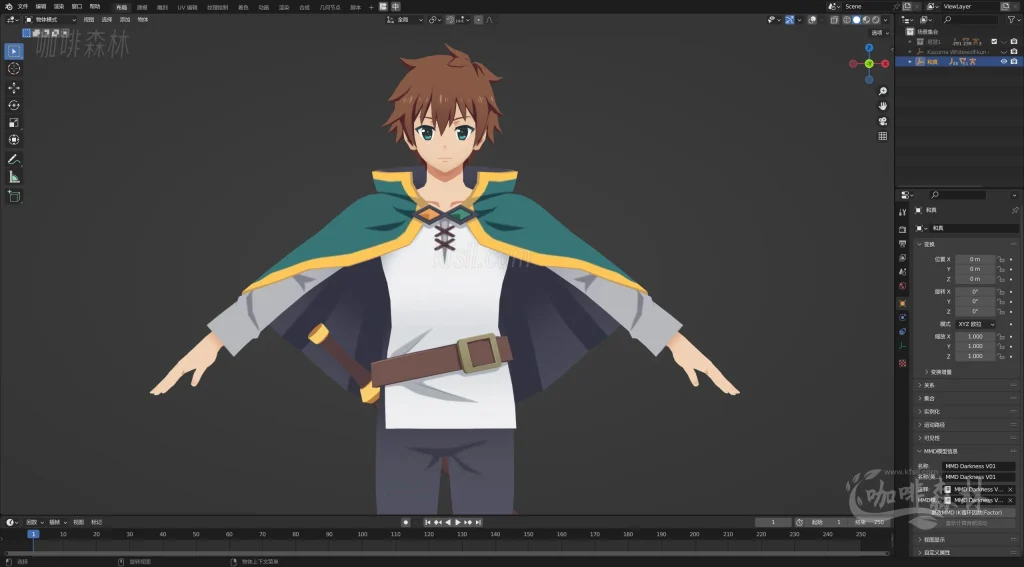Select the Select Box tool
Viewport: 1024px width, 567px height.
14,51
